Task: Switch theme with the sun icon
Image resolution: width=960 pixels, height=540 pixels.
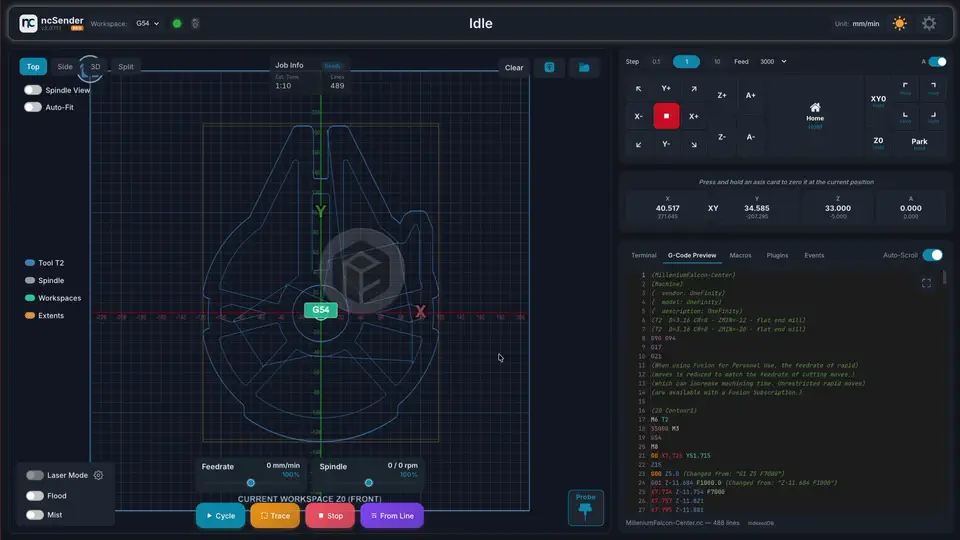Action: coord(899,23)
